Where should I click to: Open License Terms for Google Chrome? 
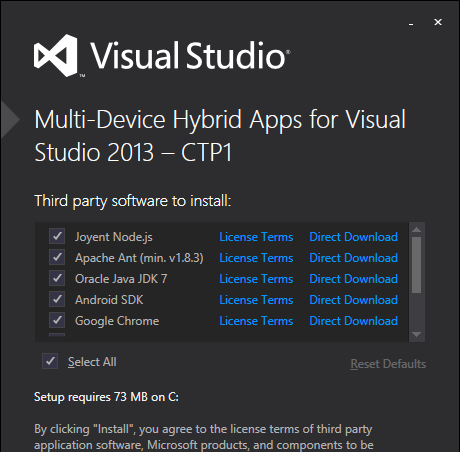click(x=256, y=321)
